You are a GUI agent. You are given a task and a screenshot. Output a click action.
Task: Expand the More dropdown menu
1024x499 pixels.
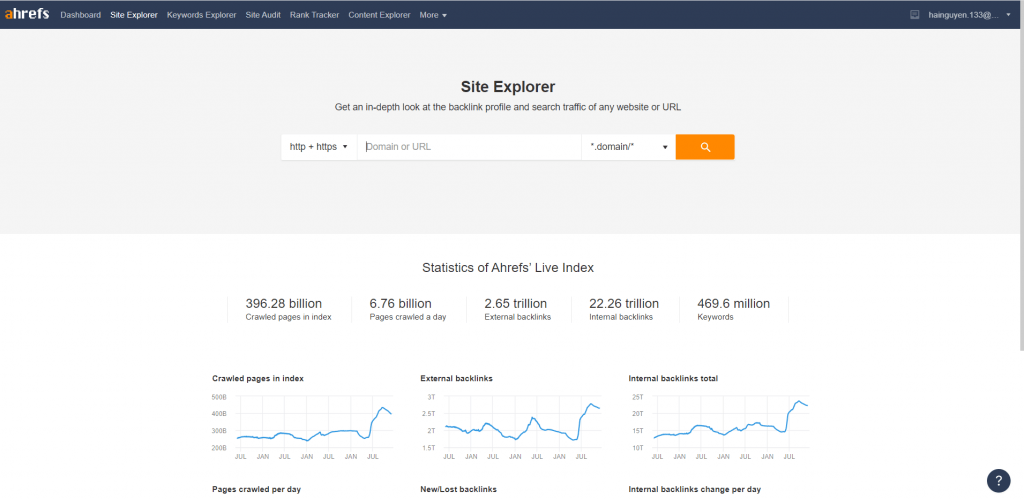pos(433,15)
